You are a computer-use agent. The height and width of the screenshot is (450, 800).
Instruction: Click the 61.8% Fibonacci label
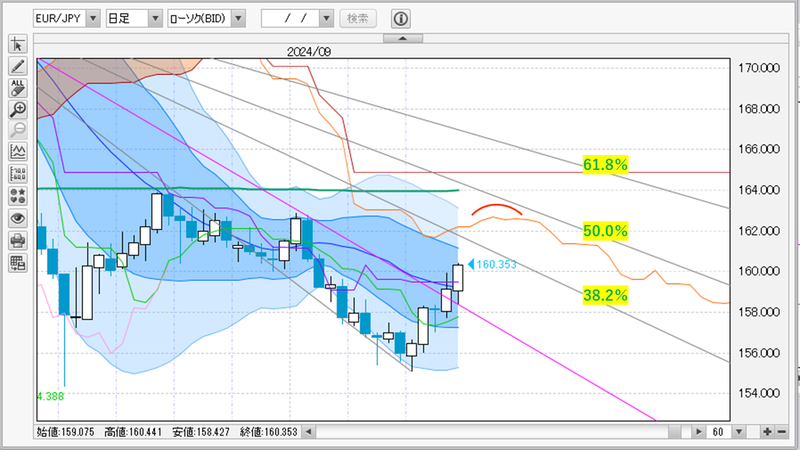605,165
